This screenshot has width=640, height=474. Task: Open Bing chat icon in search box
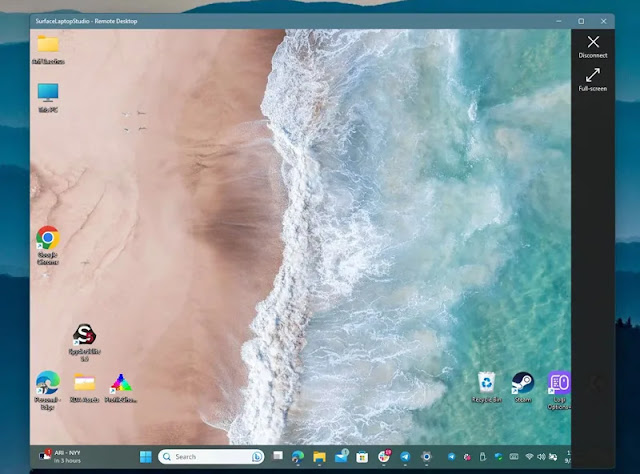(x=257, y=457)
